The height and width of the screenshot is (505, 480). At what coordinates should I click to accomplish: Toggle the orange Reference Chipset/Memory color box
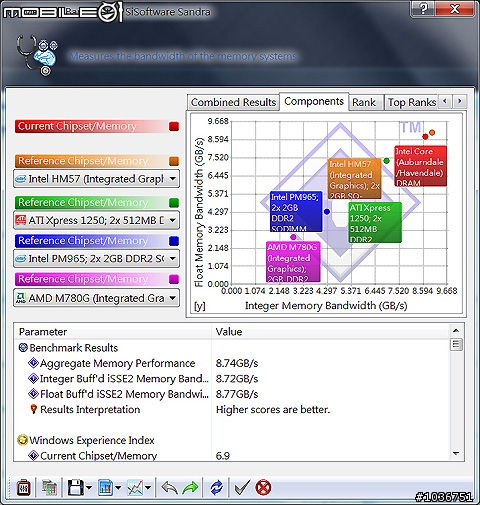point(174,161)
